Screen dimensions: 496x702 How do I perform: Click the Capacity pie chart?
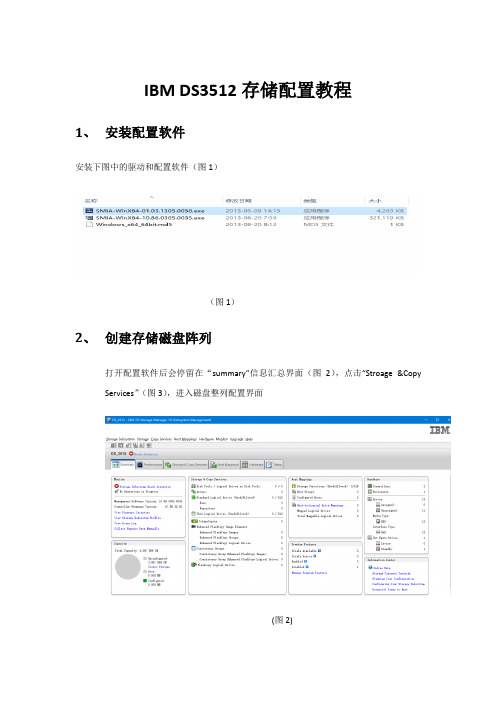128,566
